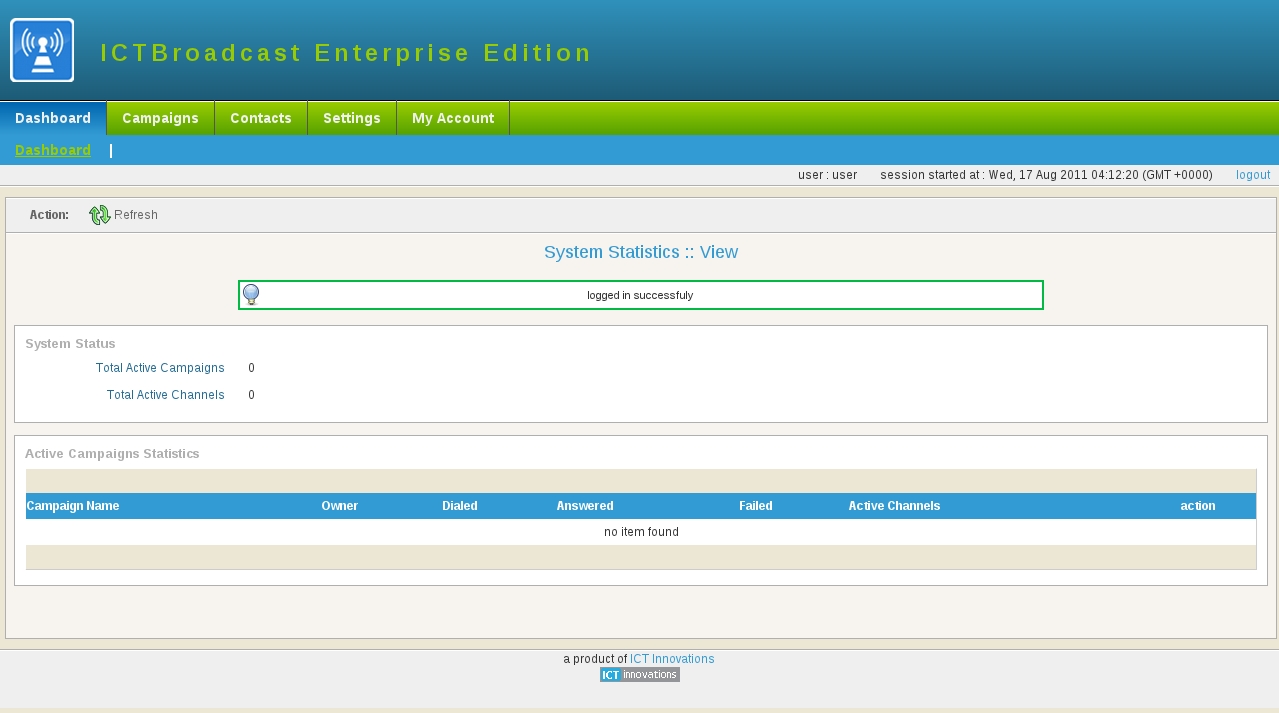1279x713 pixels.
Task: Click the green Refresh arrows icon
Action: tap(100, 215)
